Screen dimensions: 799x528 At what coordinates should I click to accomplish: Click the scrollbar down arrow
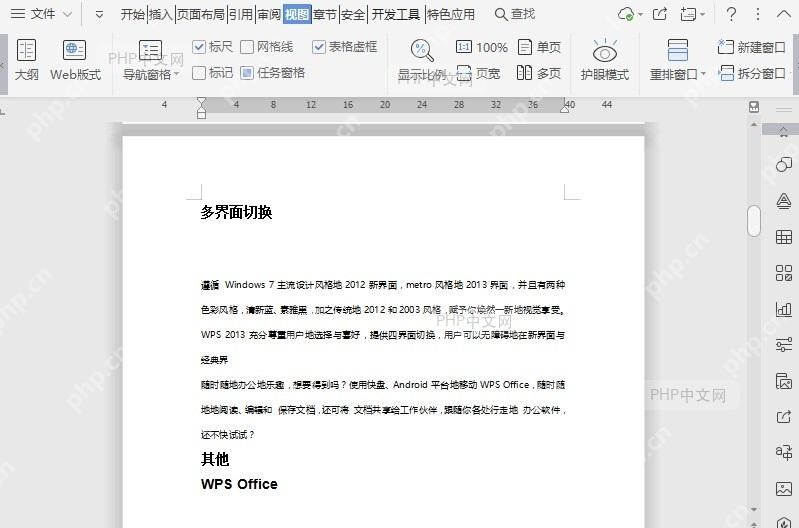tap(754, 509)
